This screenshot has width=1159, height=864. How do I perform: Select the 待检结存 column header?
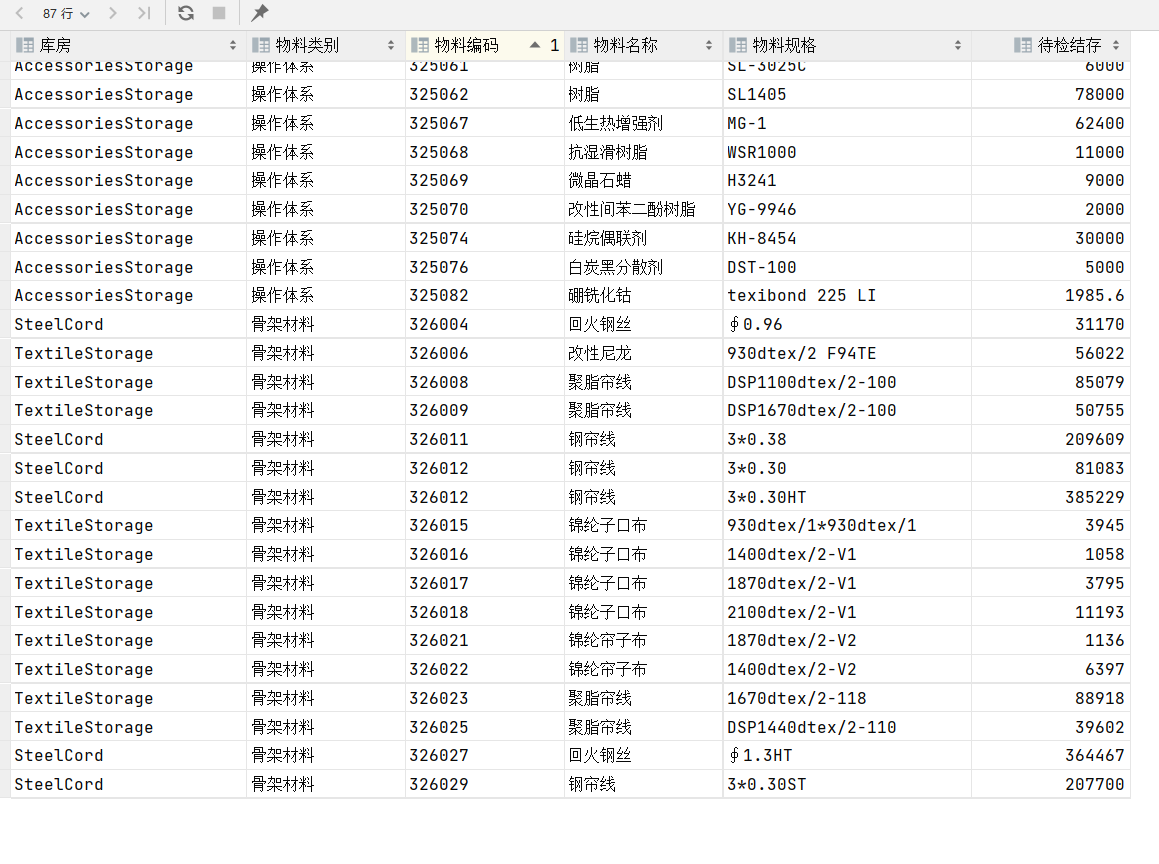1051,45
